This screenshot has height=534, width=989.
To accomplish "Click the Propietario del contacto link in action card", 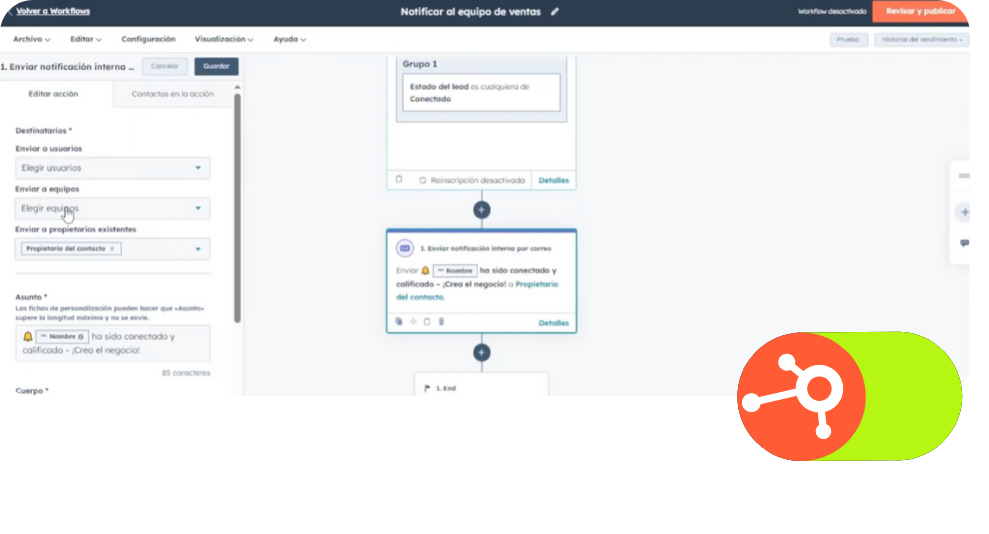I will click(477, 291).
